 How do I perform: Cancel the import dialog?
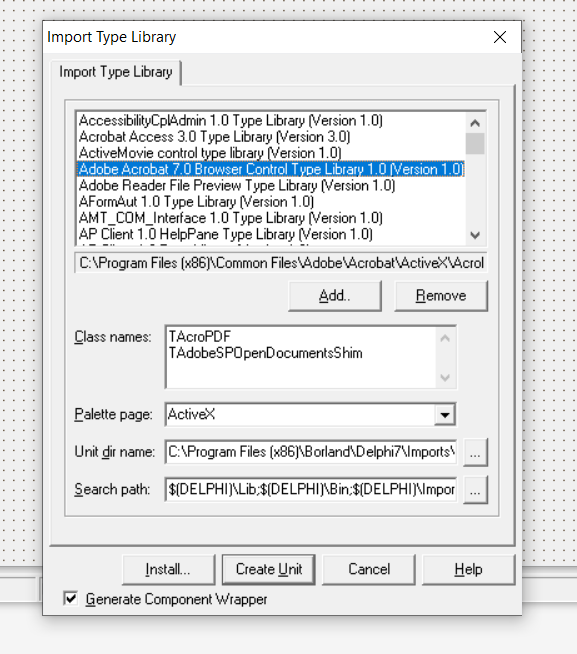[369, 569]
